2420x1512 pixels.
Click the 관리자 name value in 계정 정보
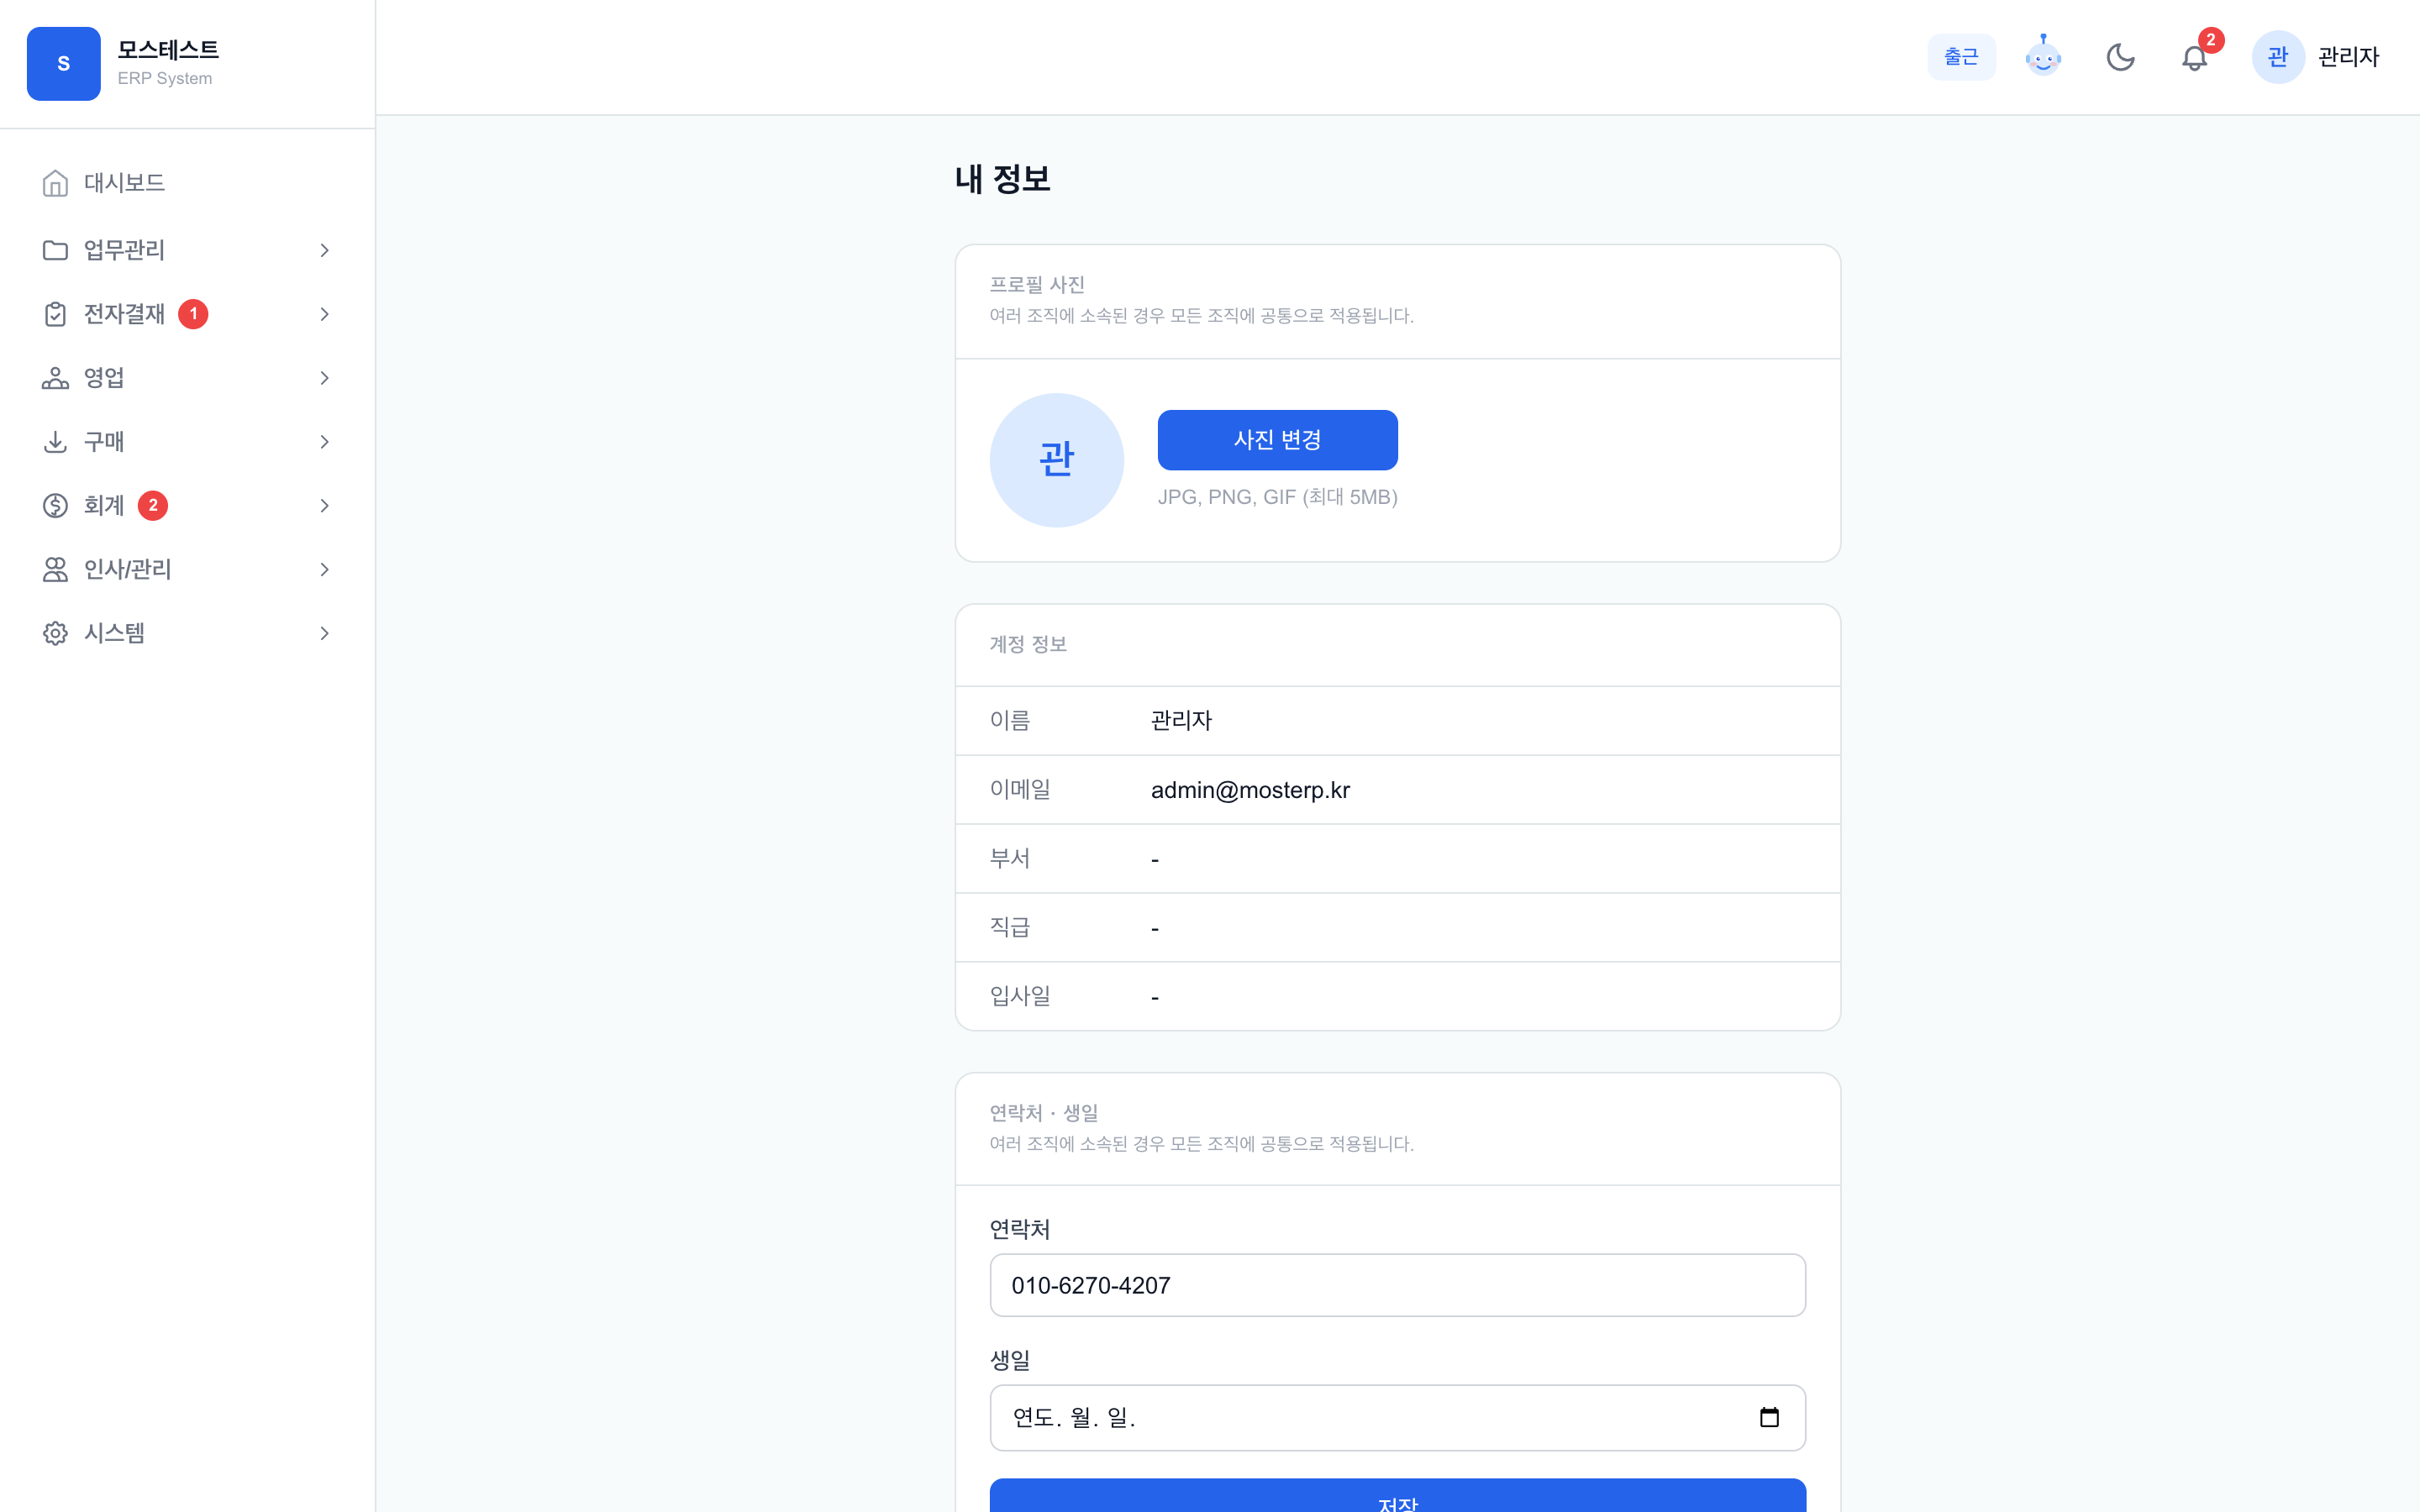(x=1181, y=721)
